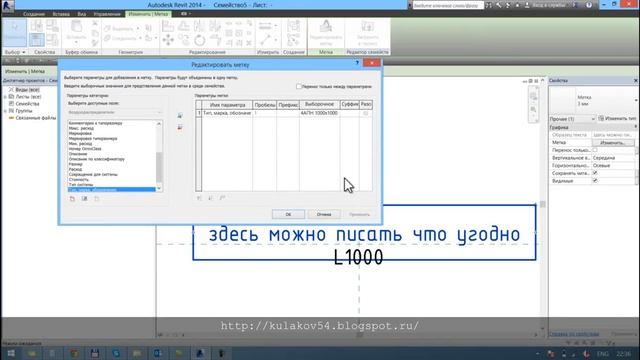The height and width of the screenshot is (360, 640).
Task: Select Стоимость in the field list
Action: 79,179
